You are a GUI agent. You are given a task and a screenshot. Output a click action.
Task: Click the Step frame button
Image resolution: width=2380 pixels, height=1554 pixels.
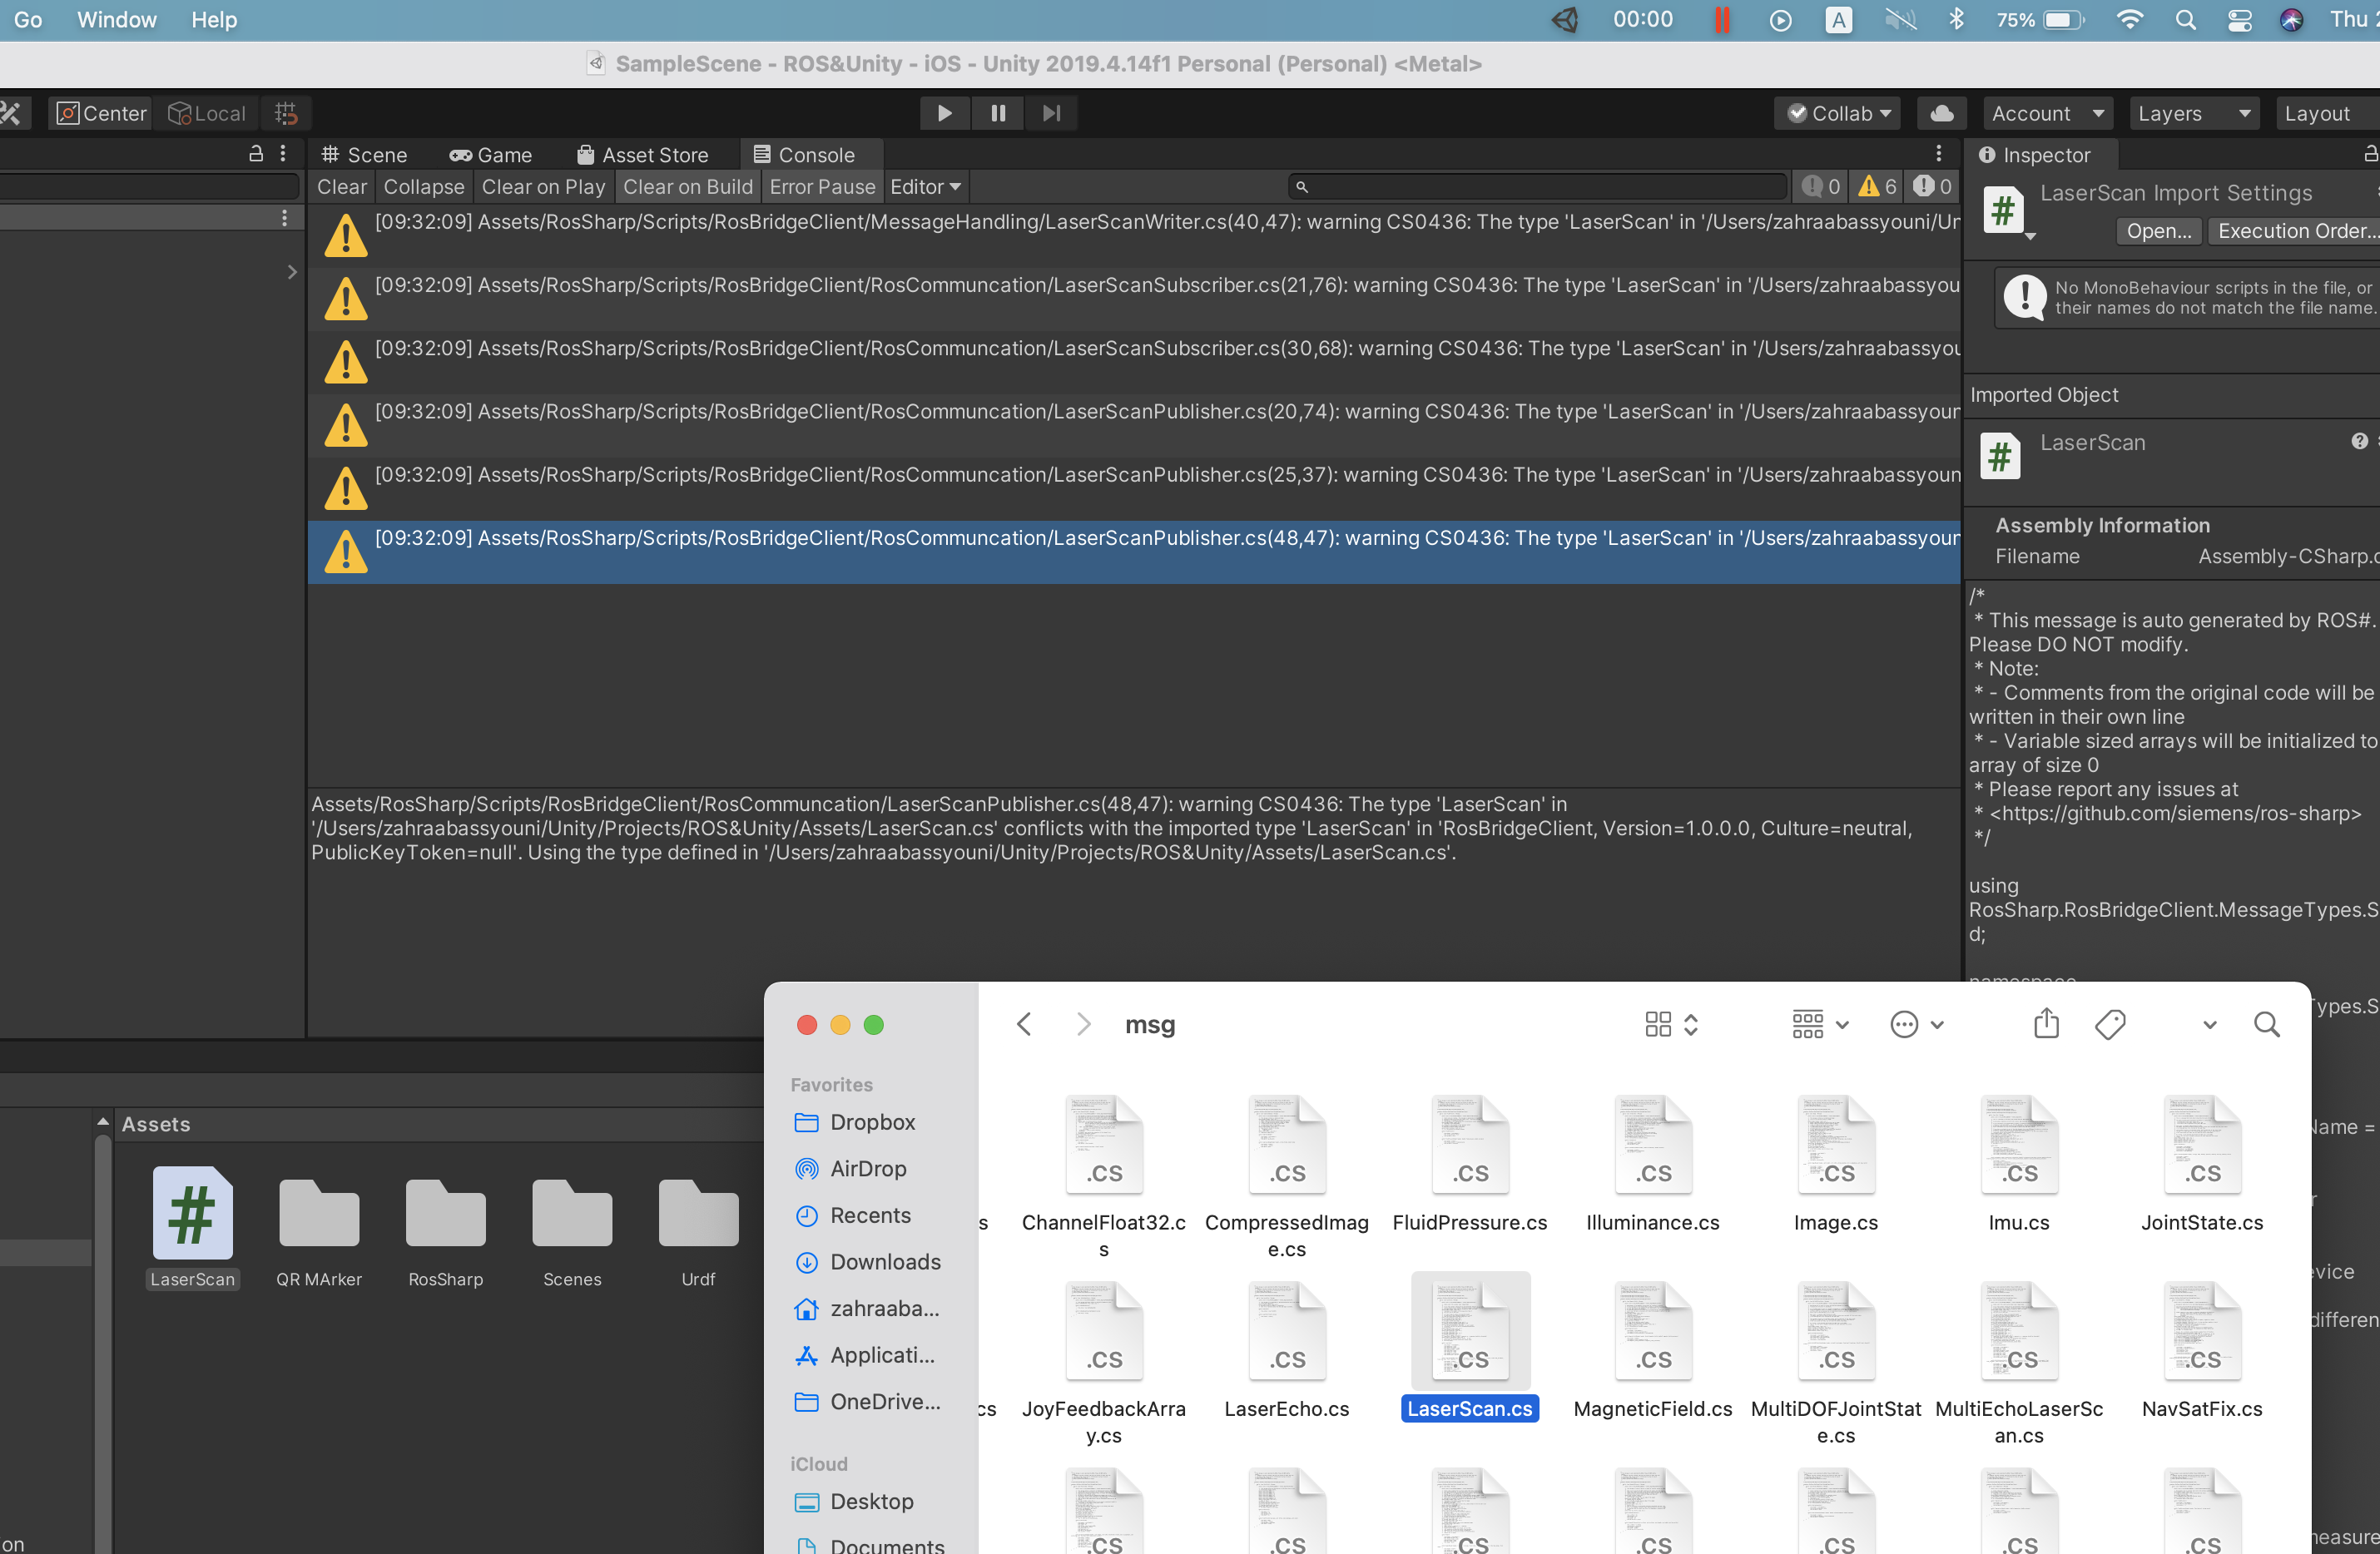click(1051, 112)
